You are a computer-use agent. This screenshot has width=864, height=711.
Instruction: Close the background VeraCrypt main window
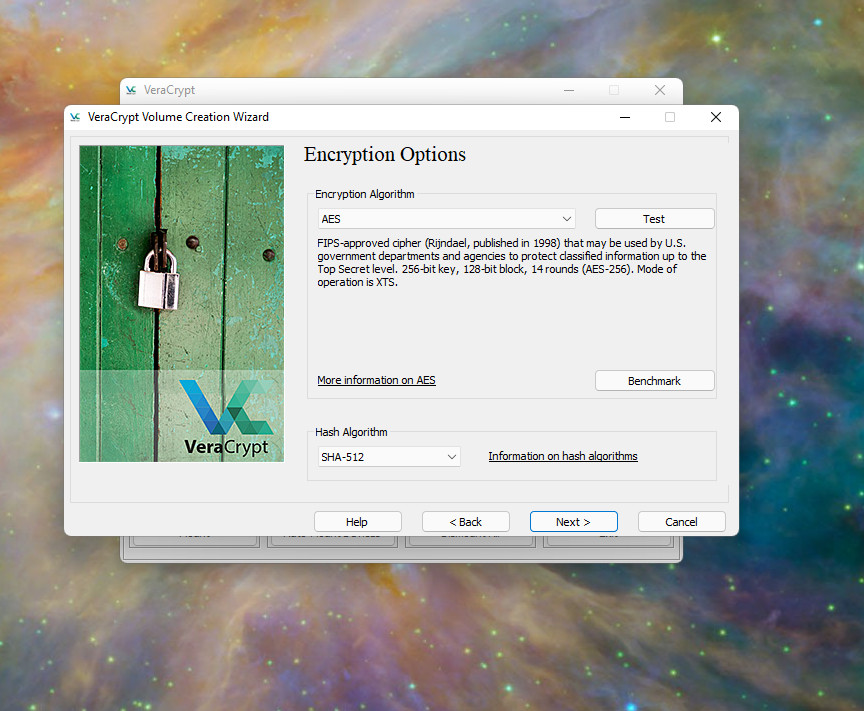point(660,90)
